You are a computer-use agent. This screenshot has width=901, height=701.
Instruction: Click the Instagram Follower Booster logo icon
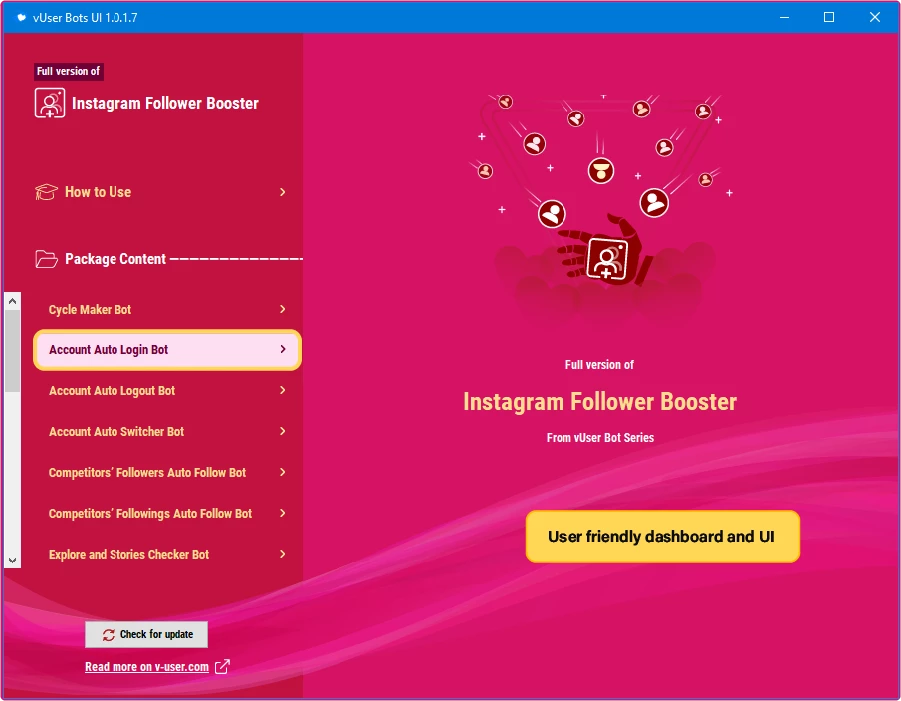click(x=49, y=103)
